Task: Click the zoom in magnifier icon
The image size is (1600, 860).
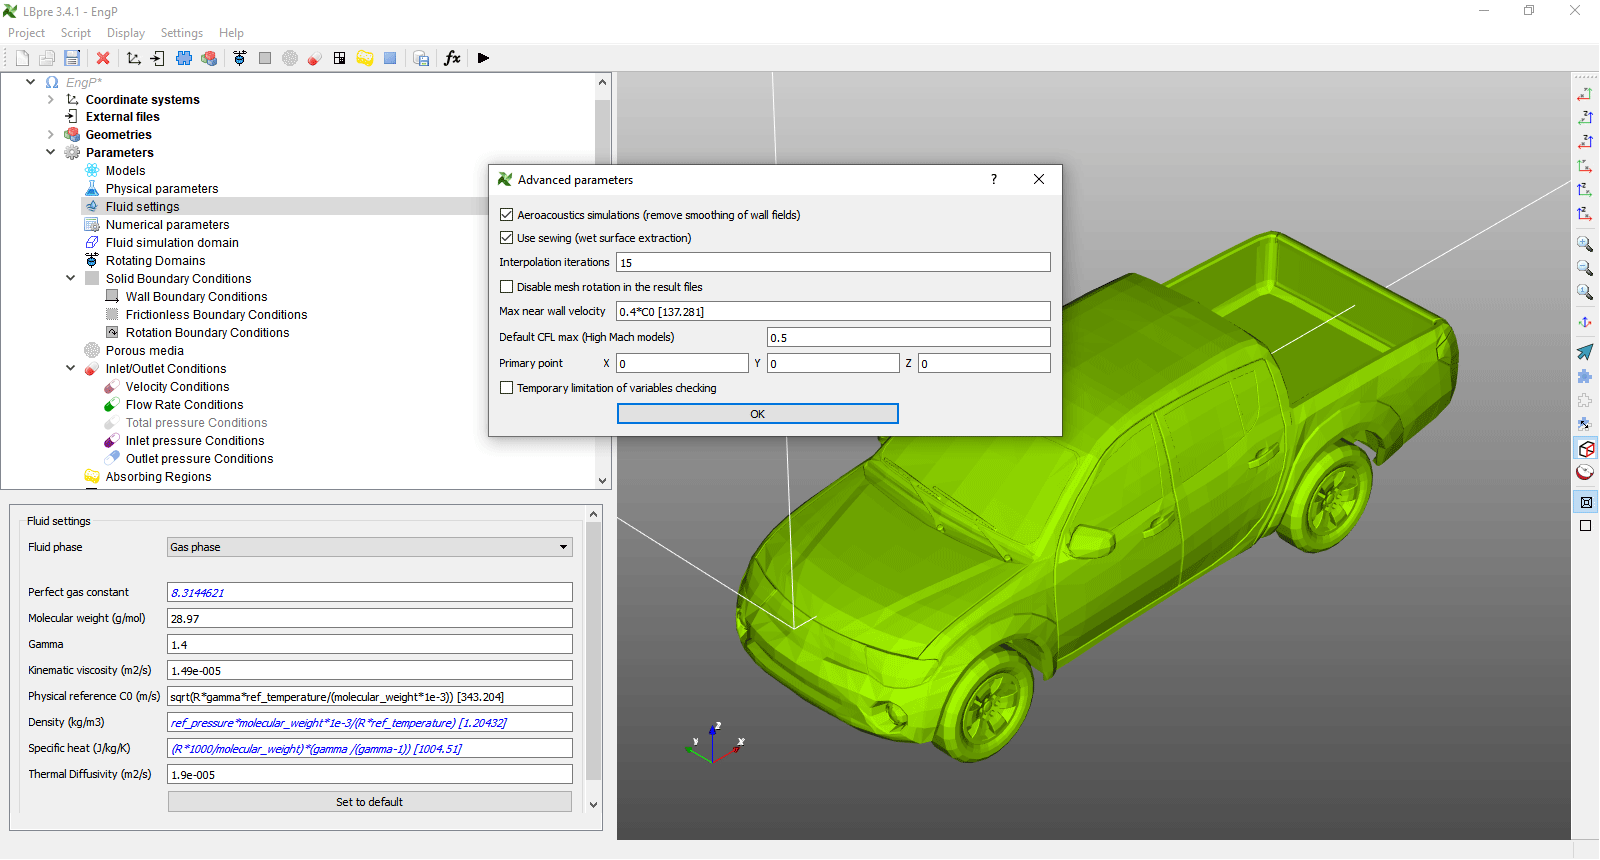Action: click(1585, 244)
